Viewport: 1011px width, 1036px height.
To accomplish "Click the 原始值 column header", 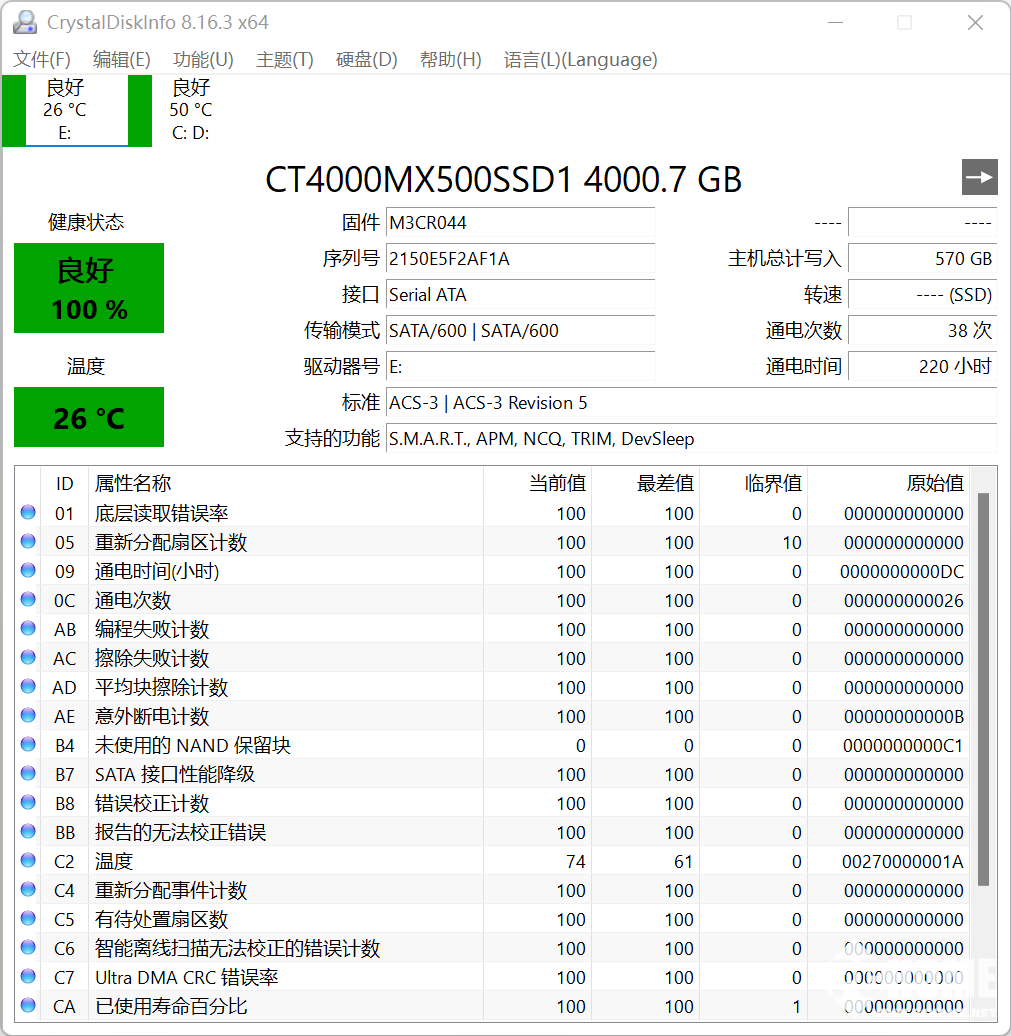I will (x=888, y=483).
